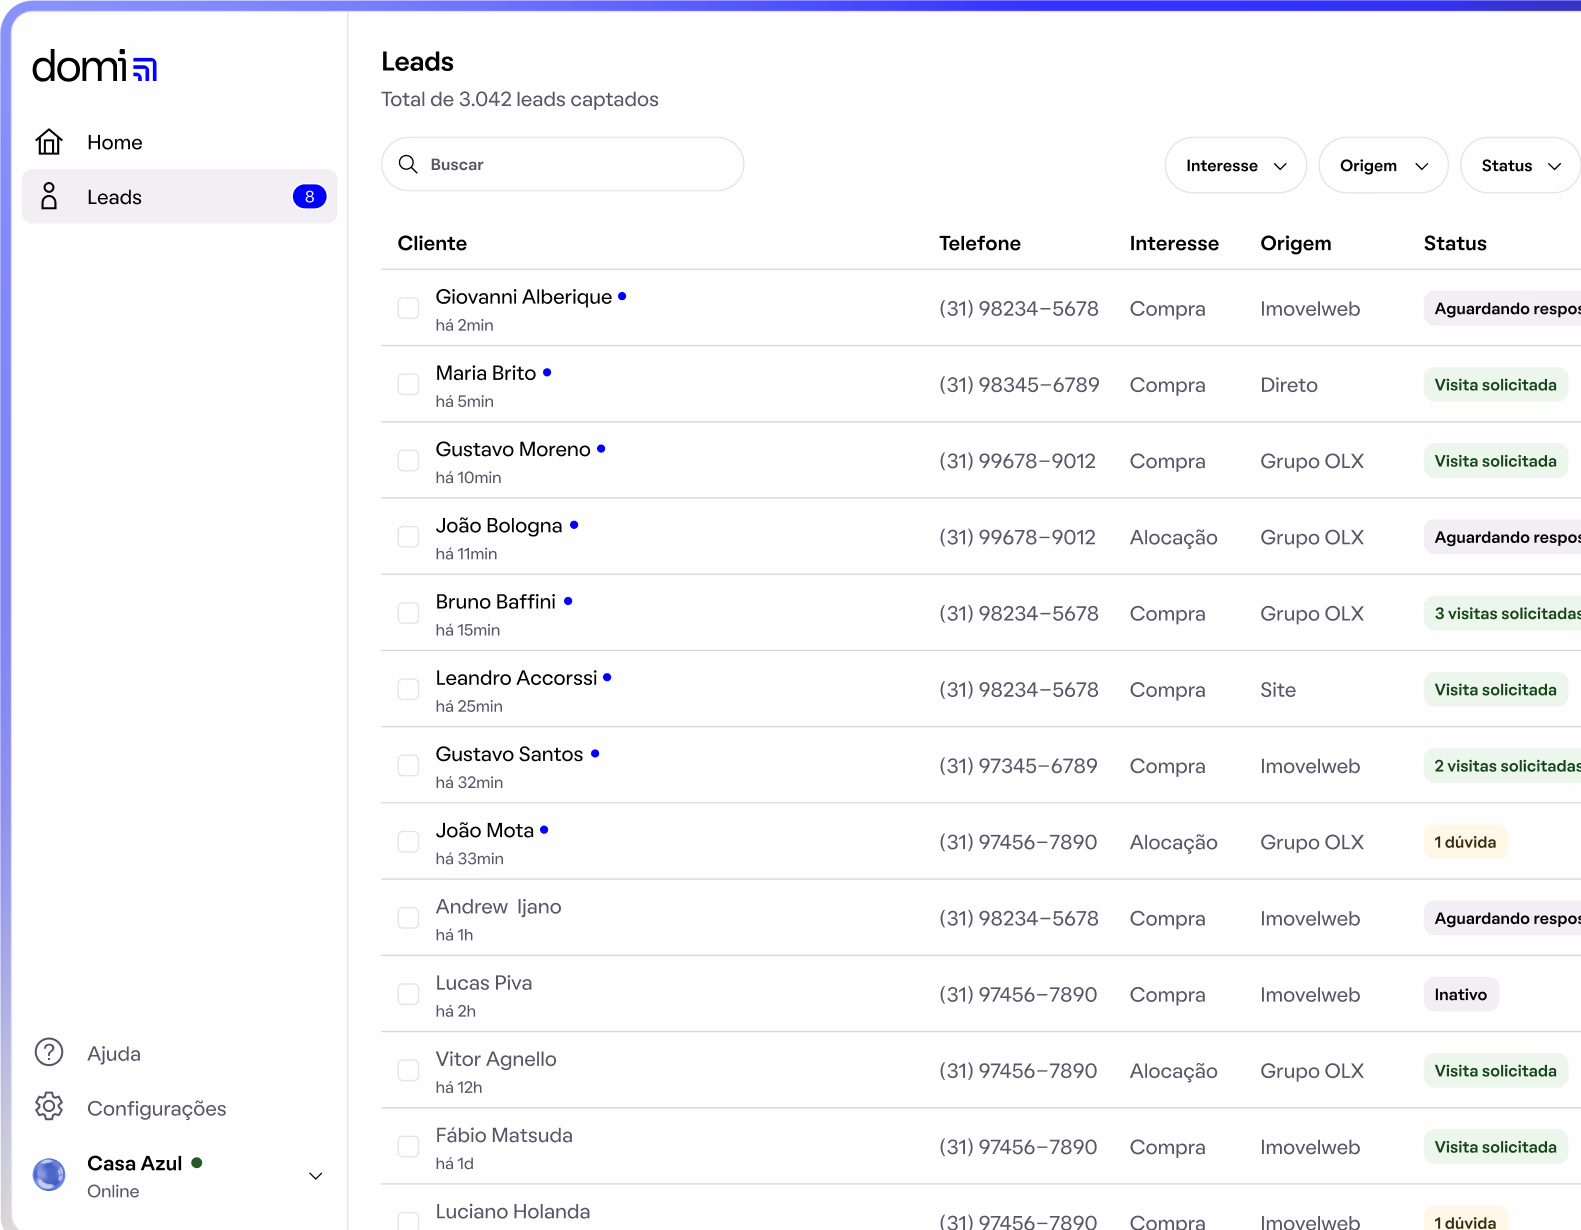
Task: Click Site origin in Leandro Accorssi's row
Action: (1278, 690)
